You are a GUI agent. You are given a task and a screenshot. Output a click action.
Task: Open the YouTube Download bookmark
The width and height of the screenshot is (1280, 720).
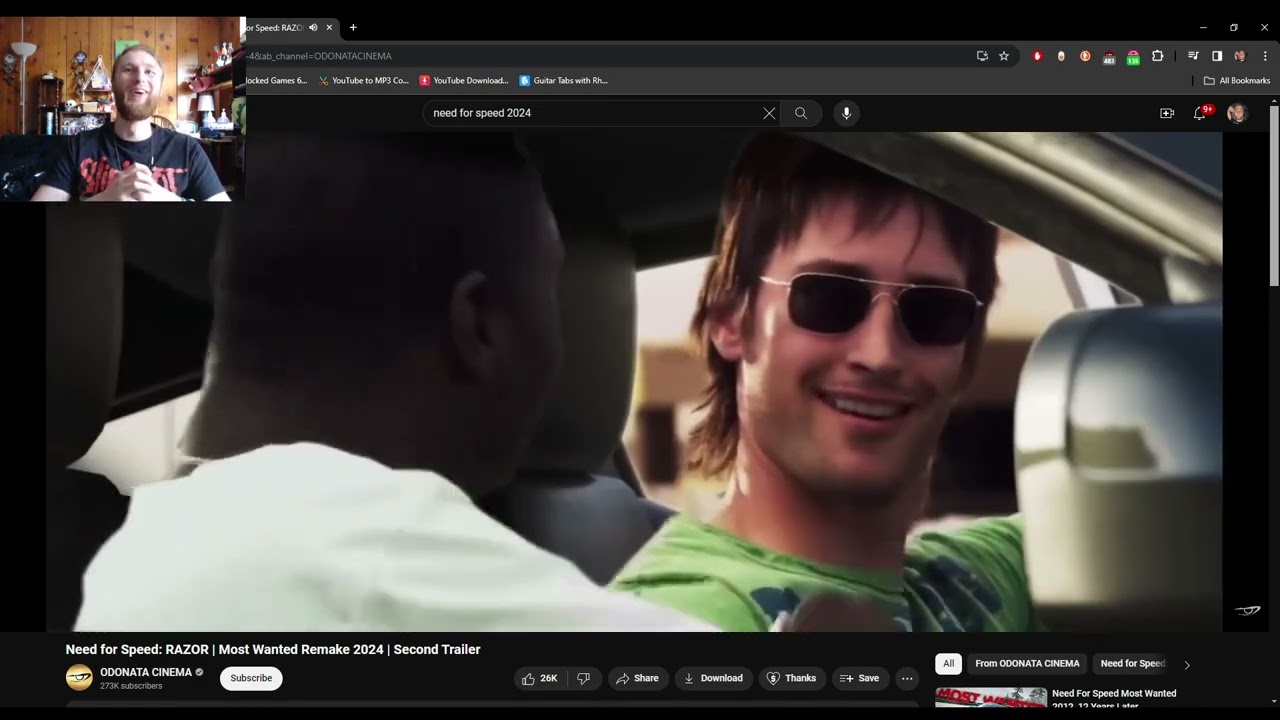click(x=464, y=80)
